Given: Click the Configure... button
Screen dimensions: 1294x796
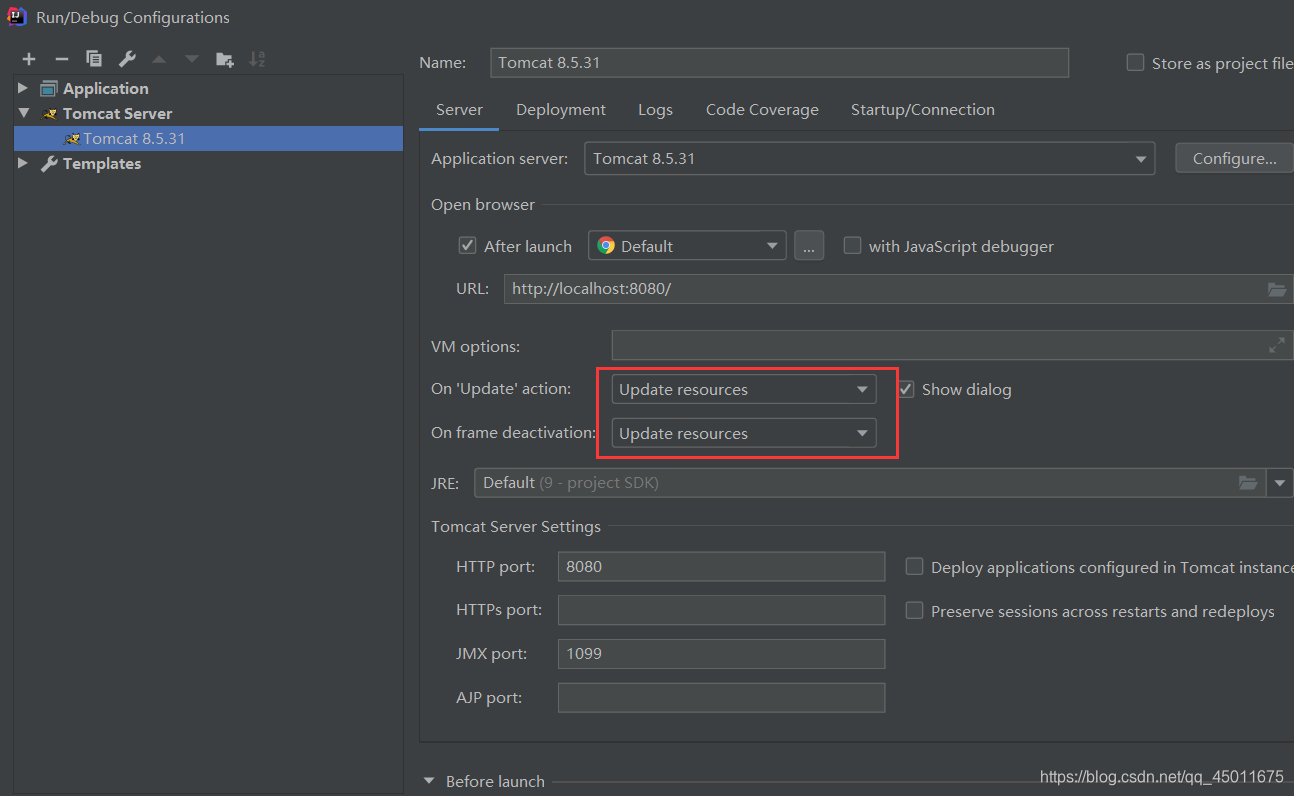Looking at the screenshot, I should point(1235,158).
